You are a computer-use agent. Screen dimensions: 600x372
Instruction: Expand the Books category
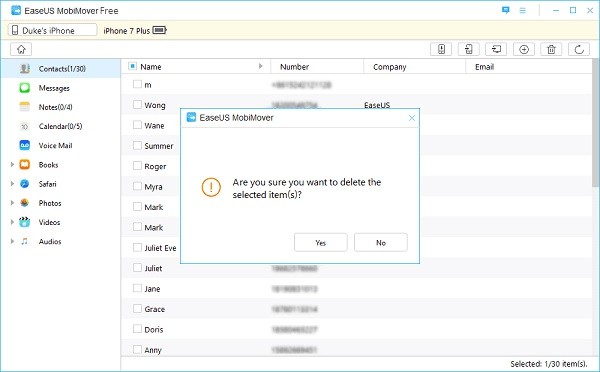point(12,165)
